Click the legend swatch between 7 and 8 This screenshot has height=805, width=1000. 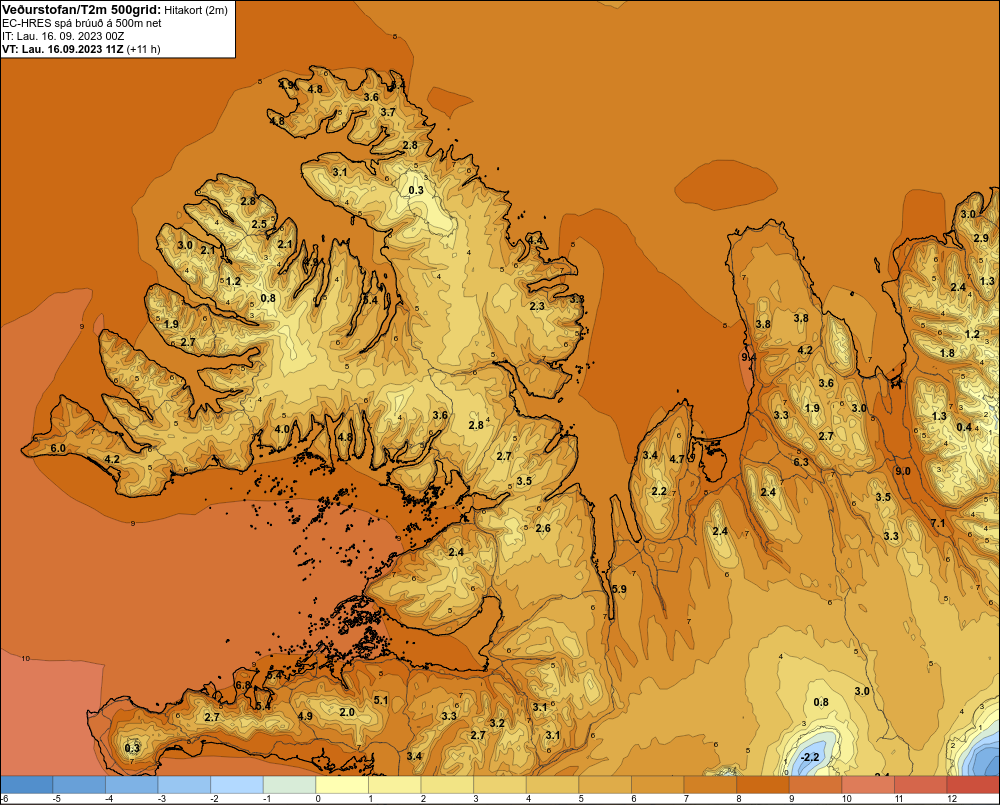coord(710,785)
